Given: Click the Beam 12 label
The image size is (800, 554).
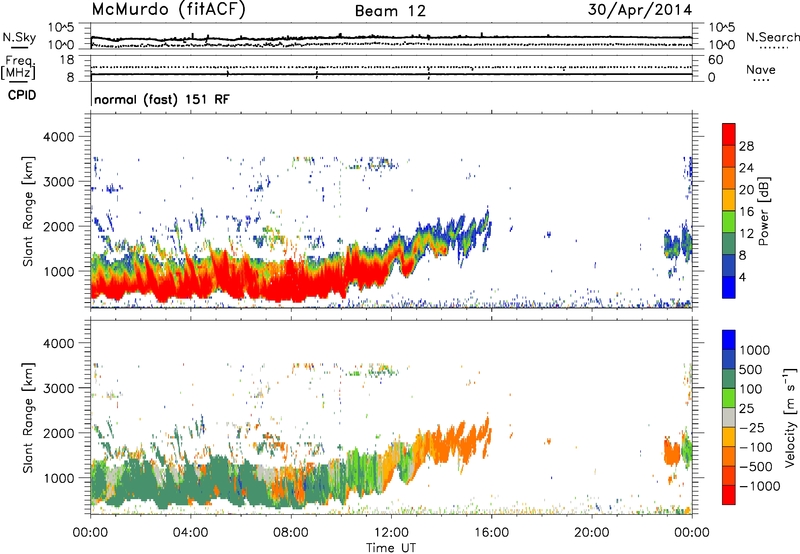Looking at the screenshot, I should tap(390, 11).
